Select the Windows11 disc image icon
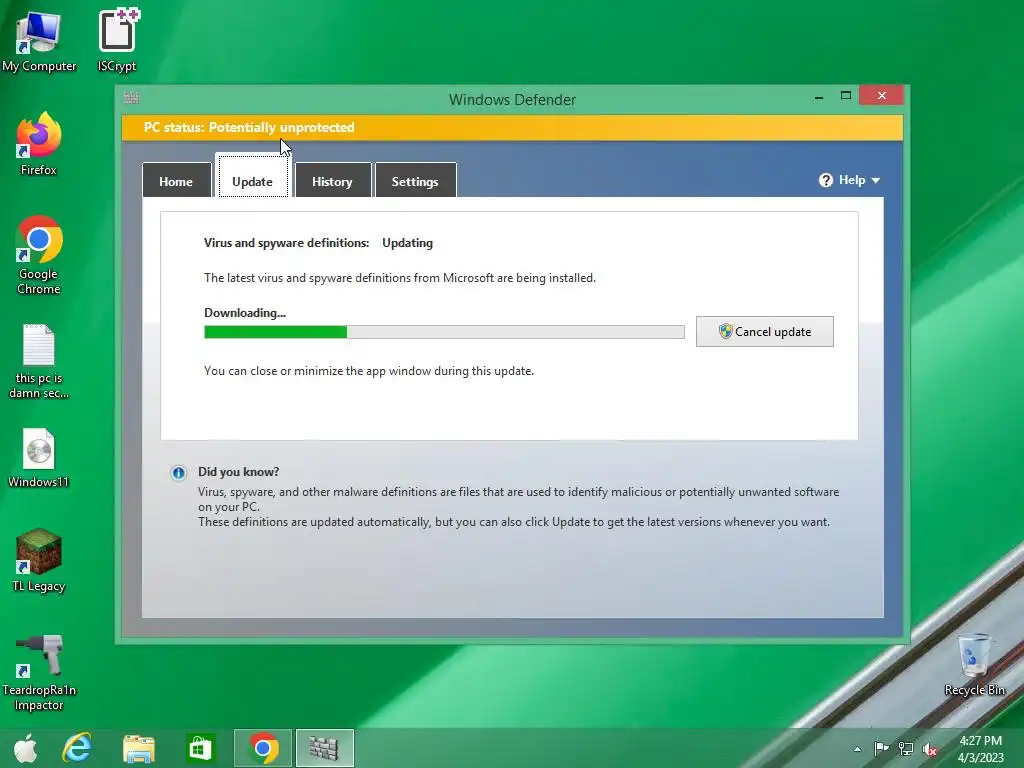1024x768 pixels. [39, 458]
